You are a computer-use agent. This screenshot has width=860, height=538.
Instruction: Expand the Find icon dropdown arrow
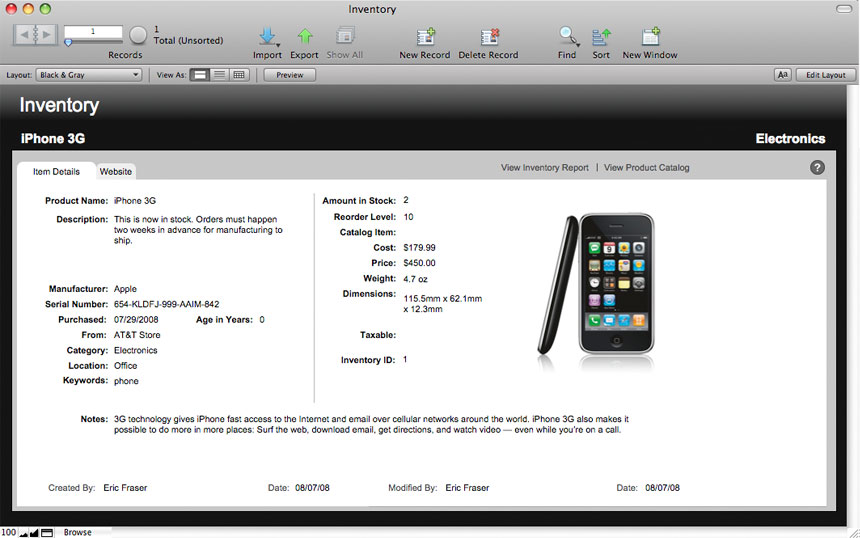(578, 44)
